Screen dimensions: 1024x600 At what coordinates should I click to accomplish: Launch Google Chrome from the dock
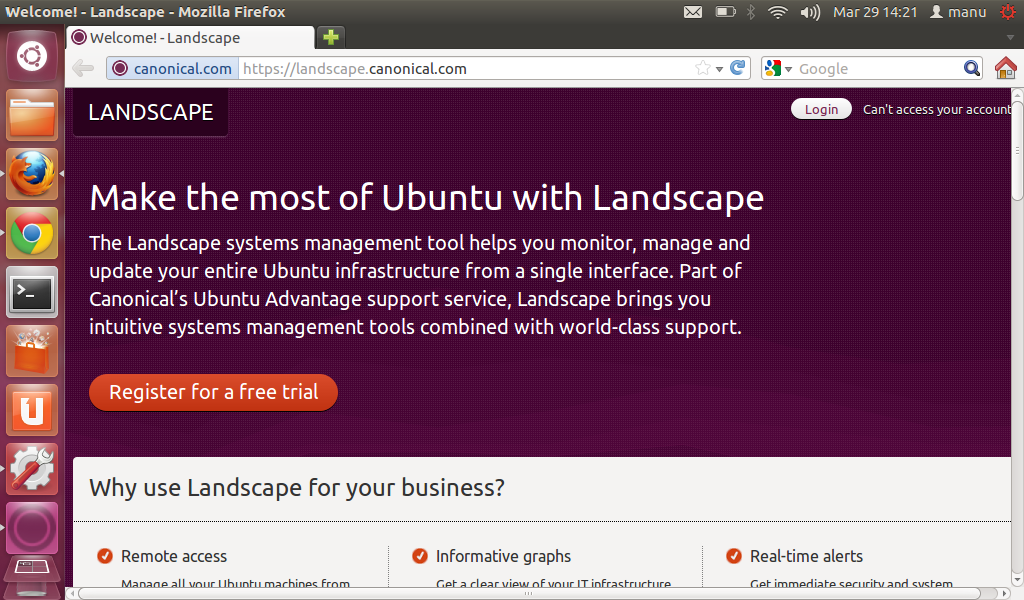pos(32,233)
